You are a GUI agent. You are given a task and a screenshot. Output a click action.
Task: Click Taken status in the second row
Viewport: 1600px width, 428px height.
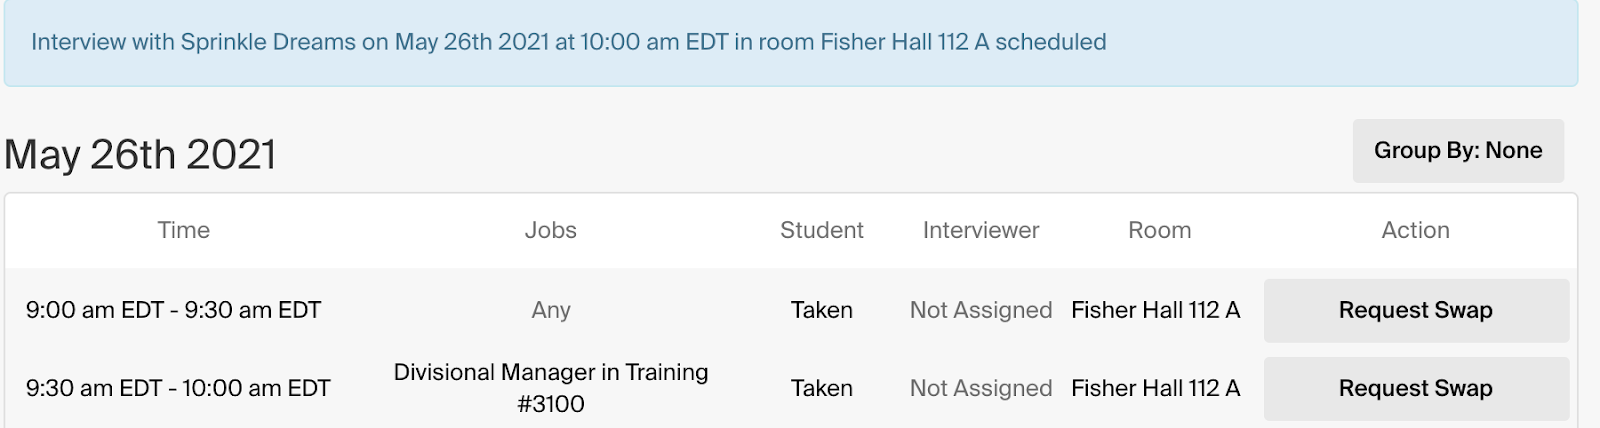[822, 388]
